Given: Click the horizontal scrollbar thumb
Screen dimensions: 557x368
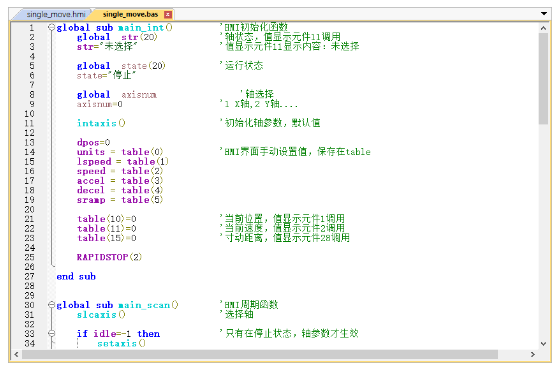Looking at the screenshot, I should coord(260,354).
